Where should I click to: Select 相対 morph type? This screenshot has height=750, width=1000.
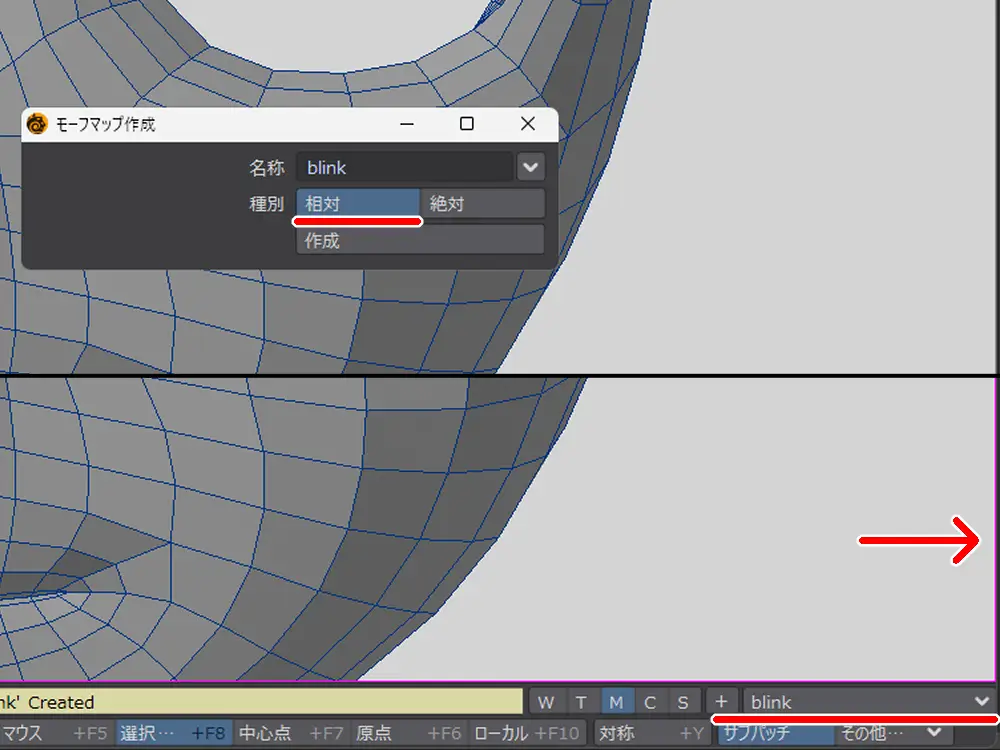(x=358, y=203)
